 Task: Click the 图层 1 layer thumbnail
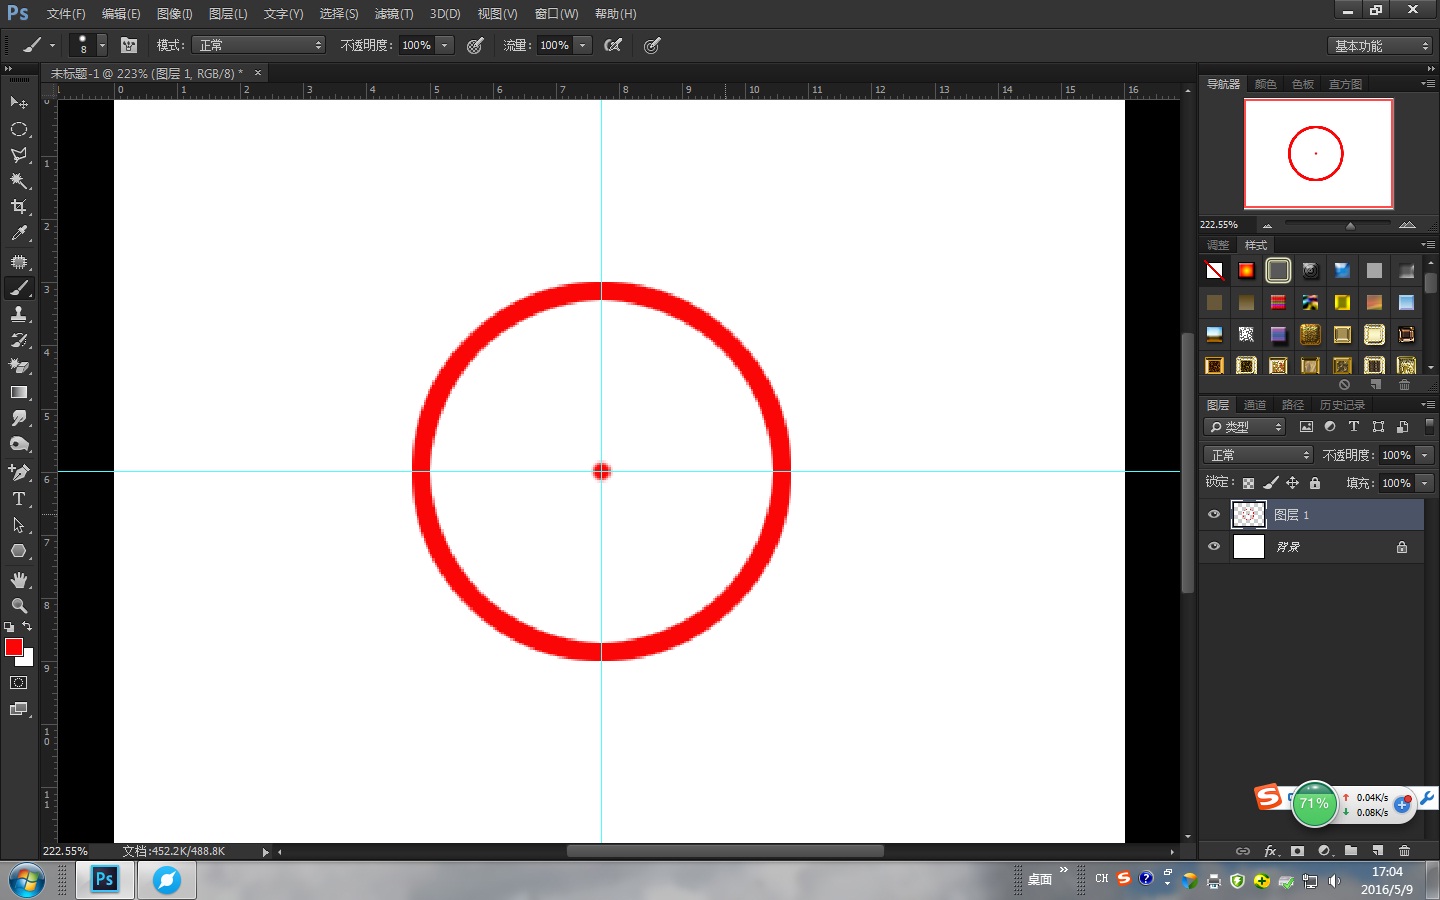click(x=1248, y=515)
